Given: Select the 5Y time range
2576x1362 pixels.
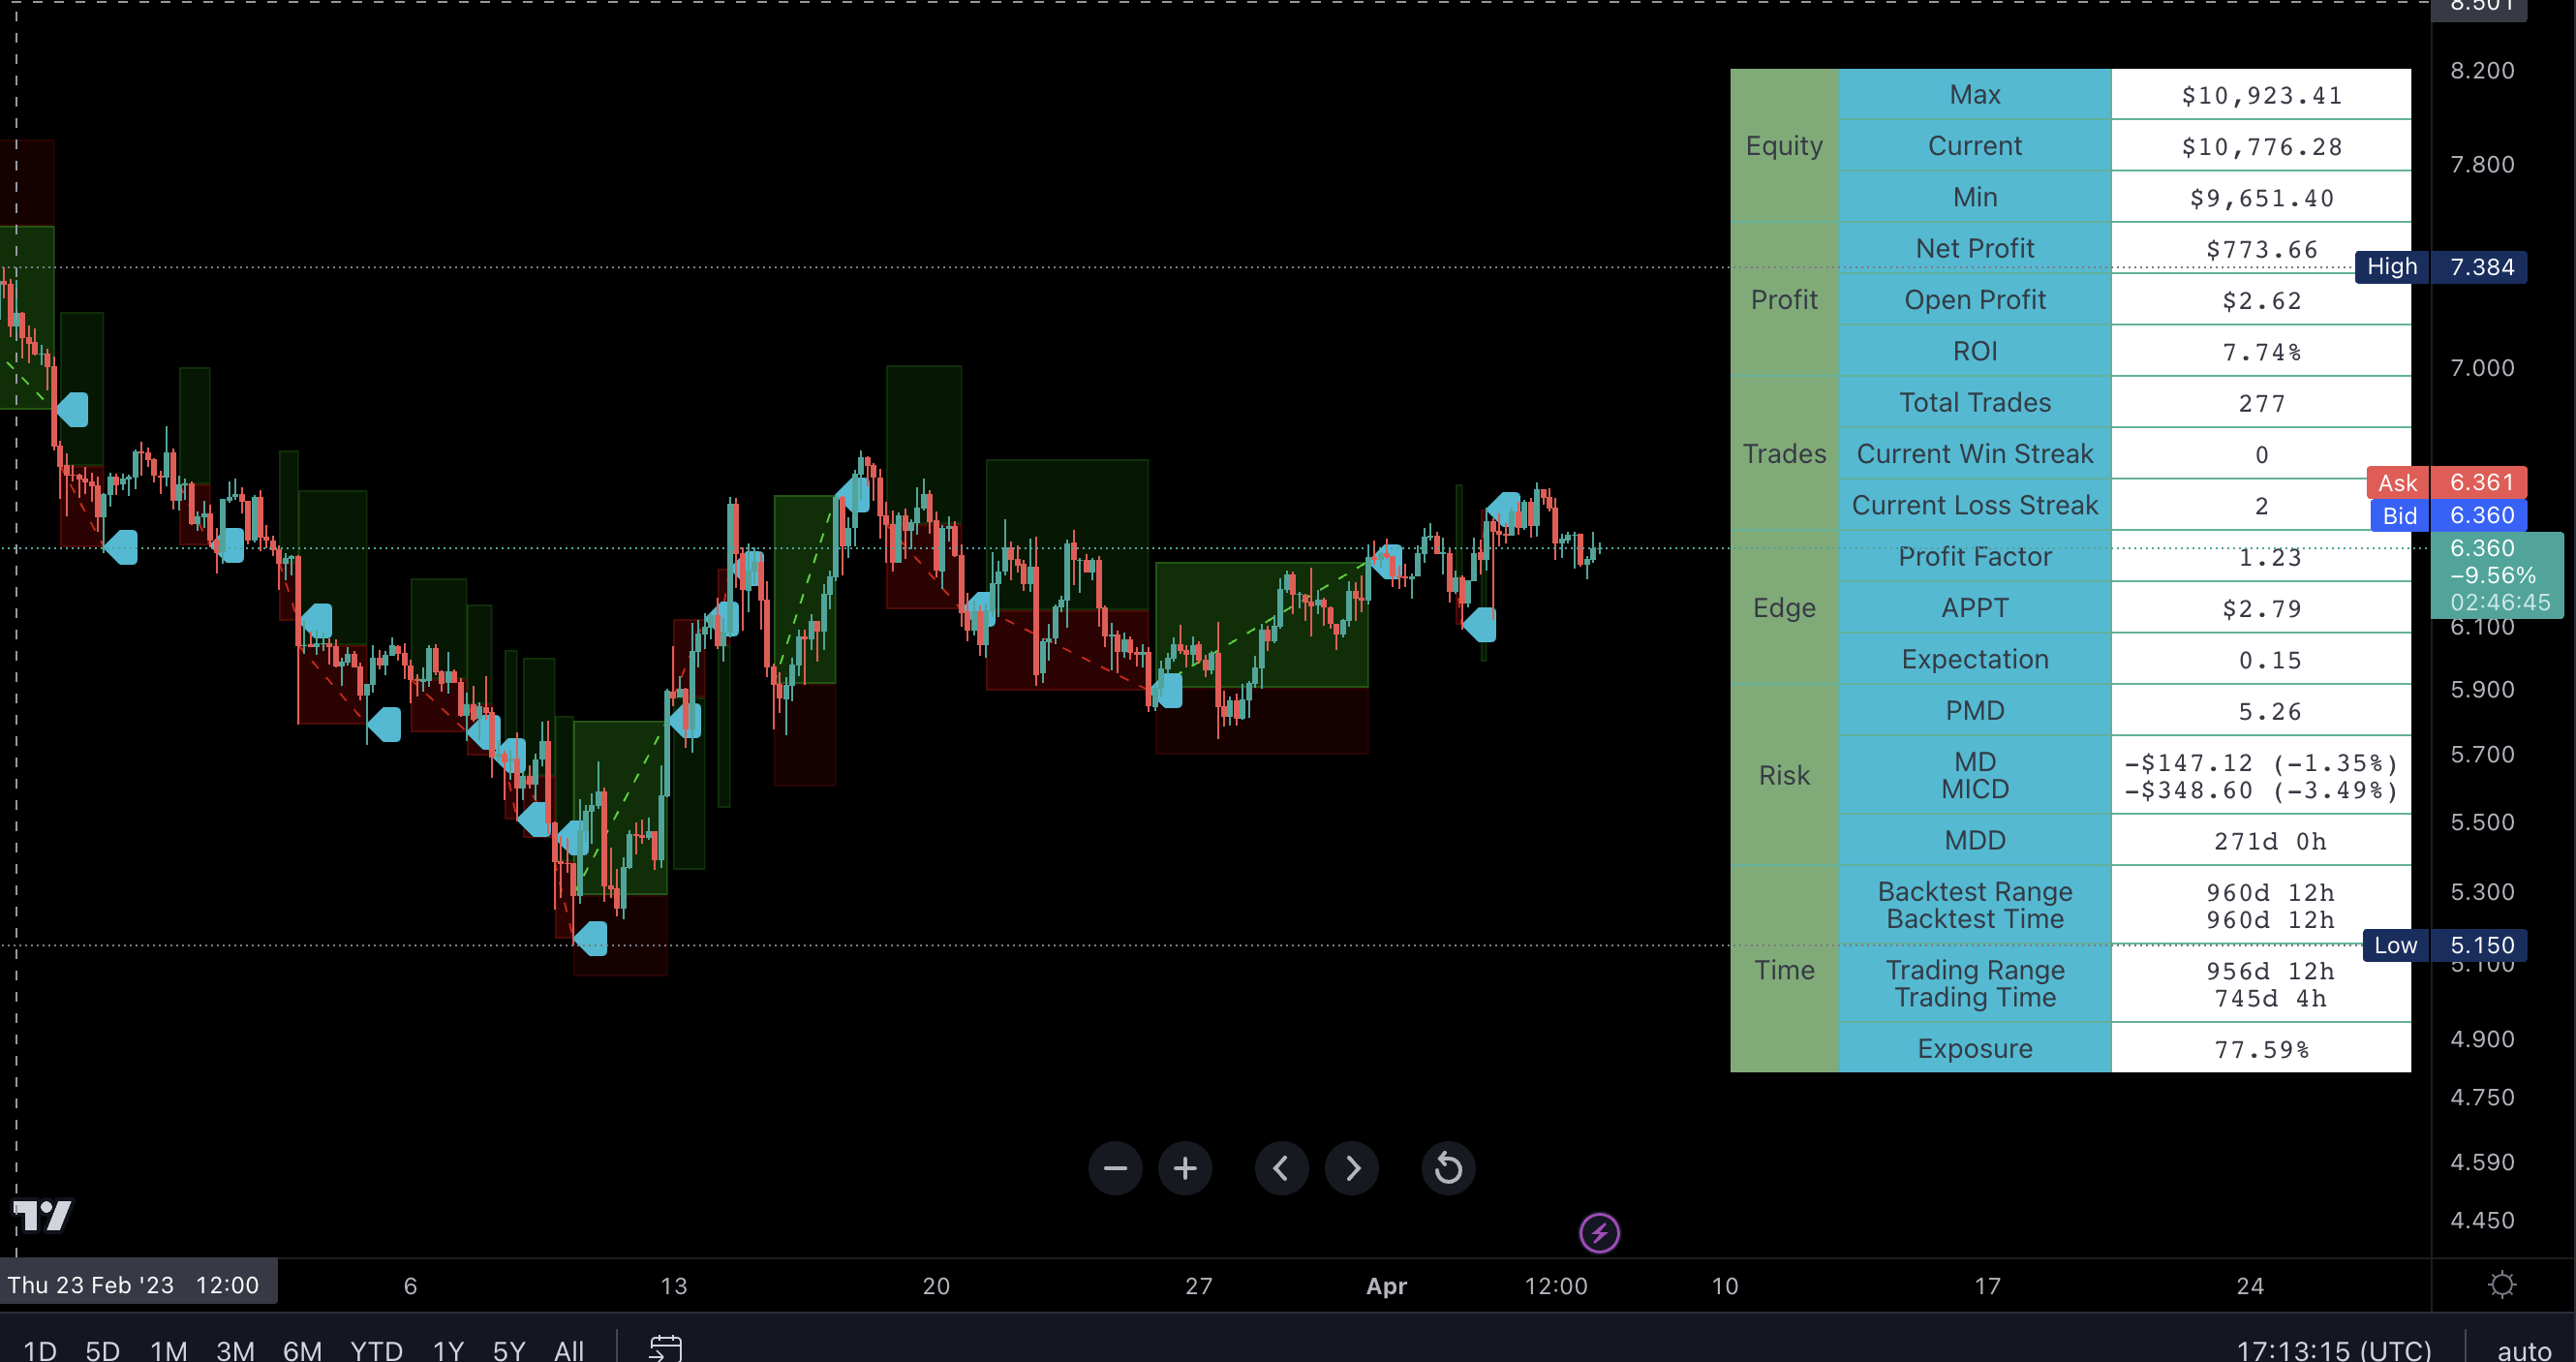Looking at the screenshot, I should point(508,1350).
